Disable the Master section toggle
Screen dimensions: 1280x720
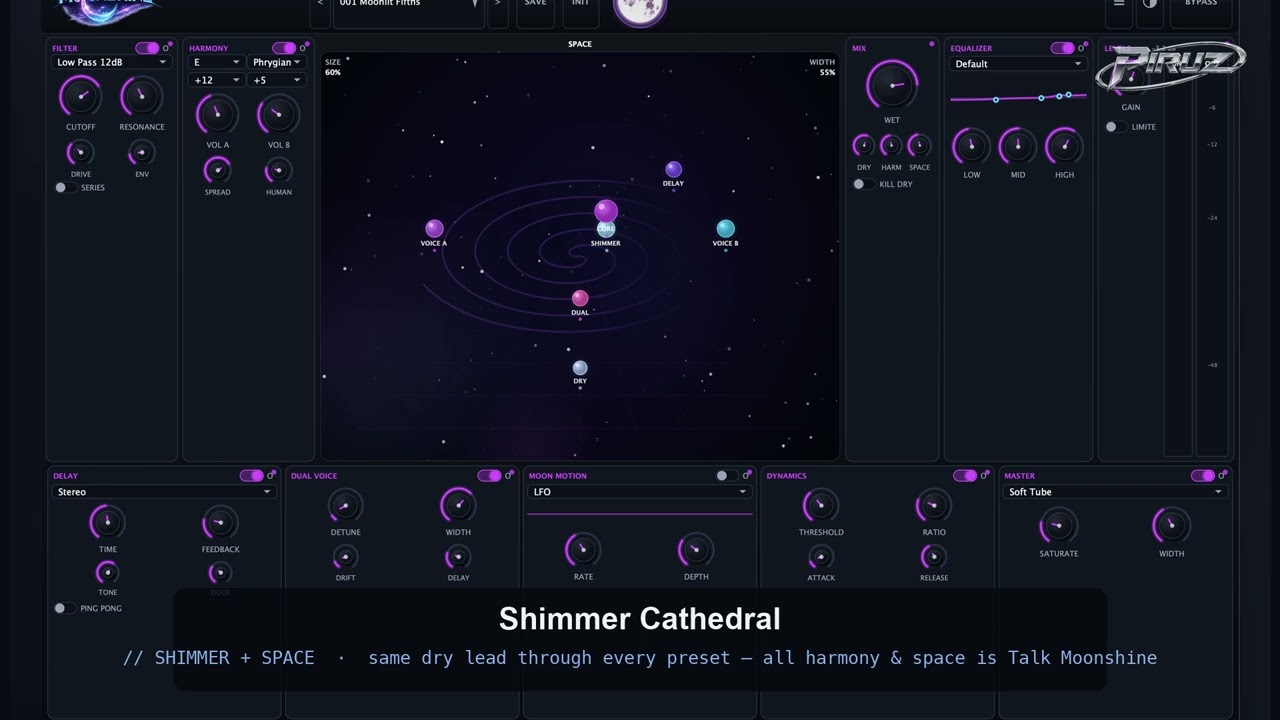click(x=1202, y=476)
